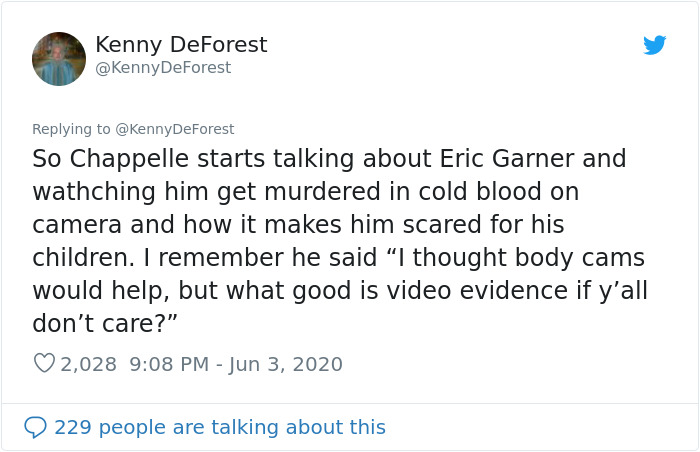Open the @KennyDeForest handle under the name
The height and width of the screenshot is (452, 700).
click(x=163, y=68)
